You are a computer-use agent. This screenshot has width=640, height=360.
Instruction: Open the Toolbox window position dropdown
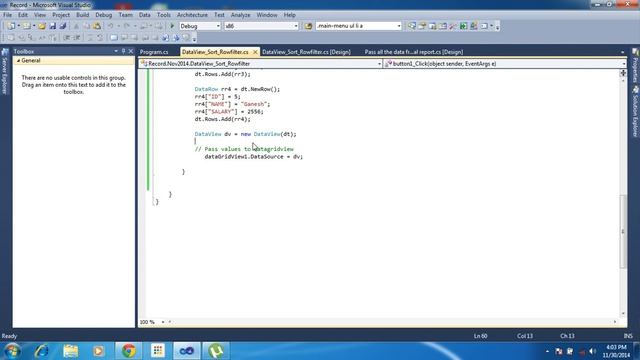[x=116, y=51]
